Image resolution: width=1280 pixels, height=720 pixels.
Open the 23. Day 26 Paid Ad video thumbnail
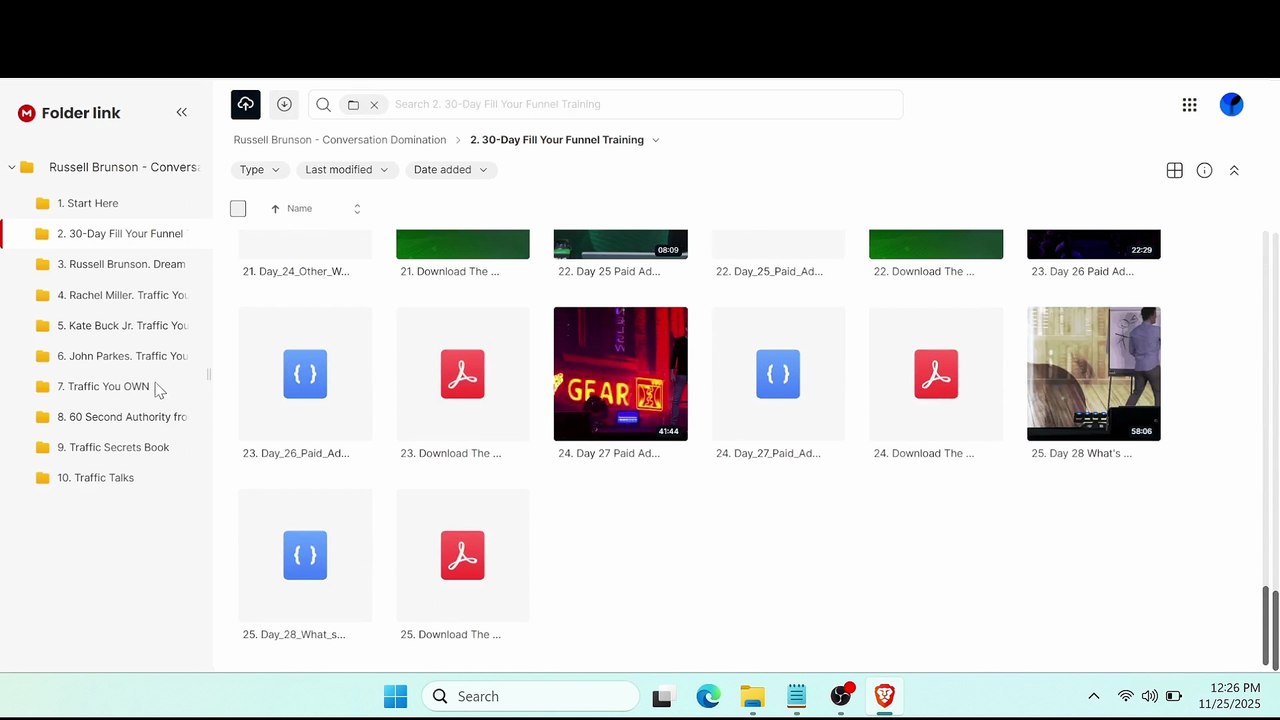(x=1094, y=244)
